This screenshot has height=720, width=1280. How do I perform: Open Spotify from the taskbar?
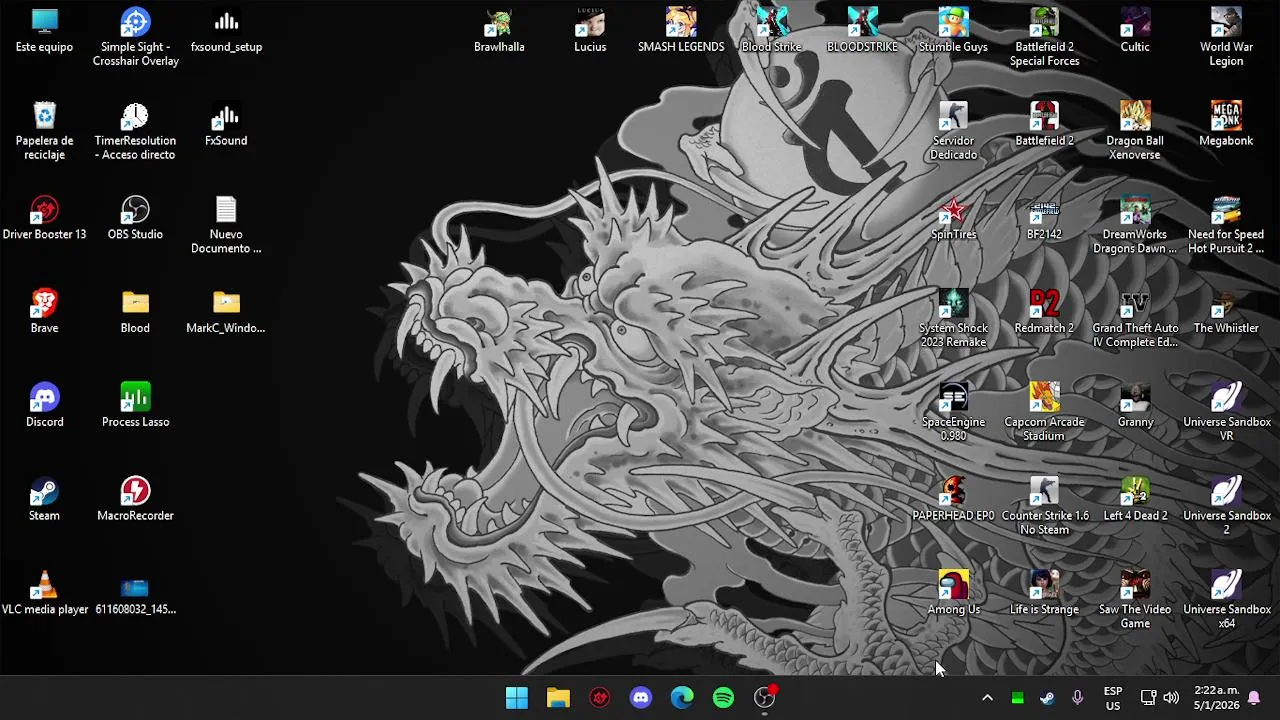pyautogui.click(x=723, y=697)
